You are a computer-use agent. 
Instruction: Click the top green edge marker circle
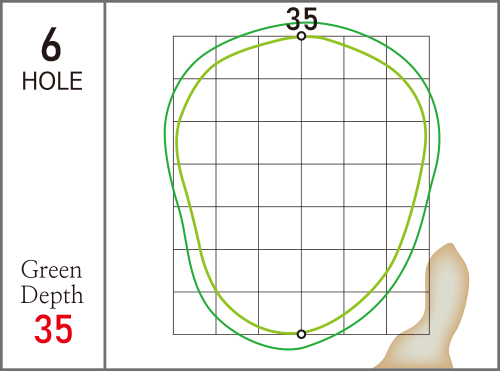point(301,36)
